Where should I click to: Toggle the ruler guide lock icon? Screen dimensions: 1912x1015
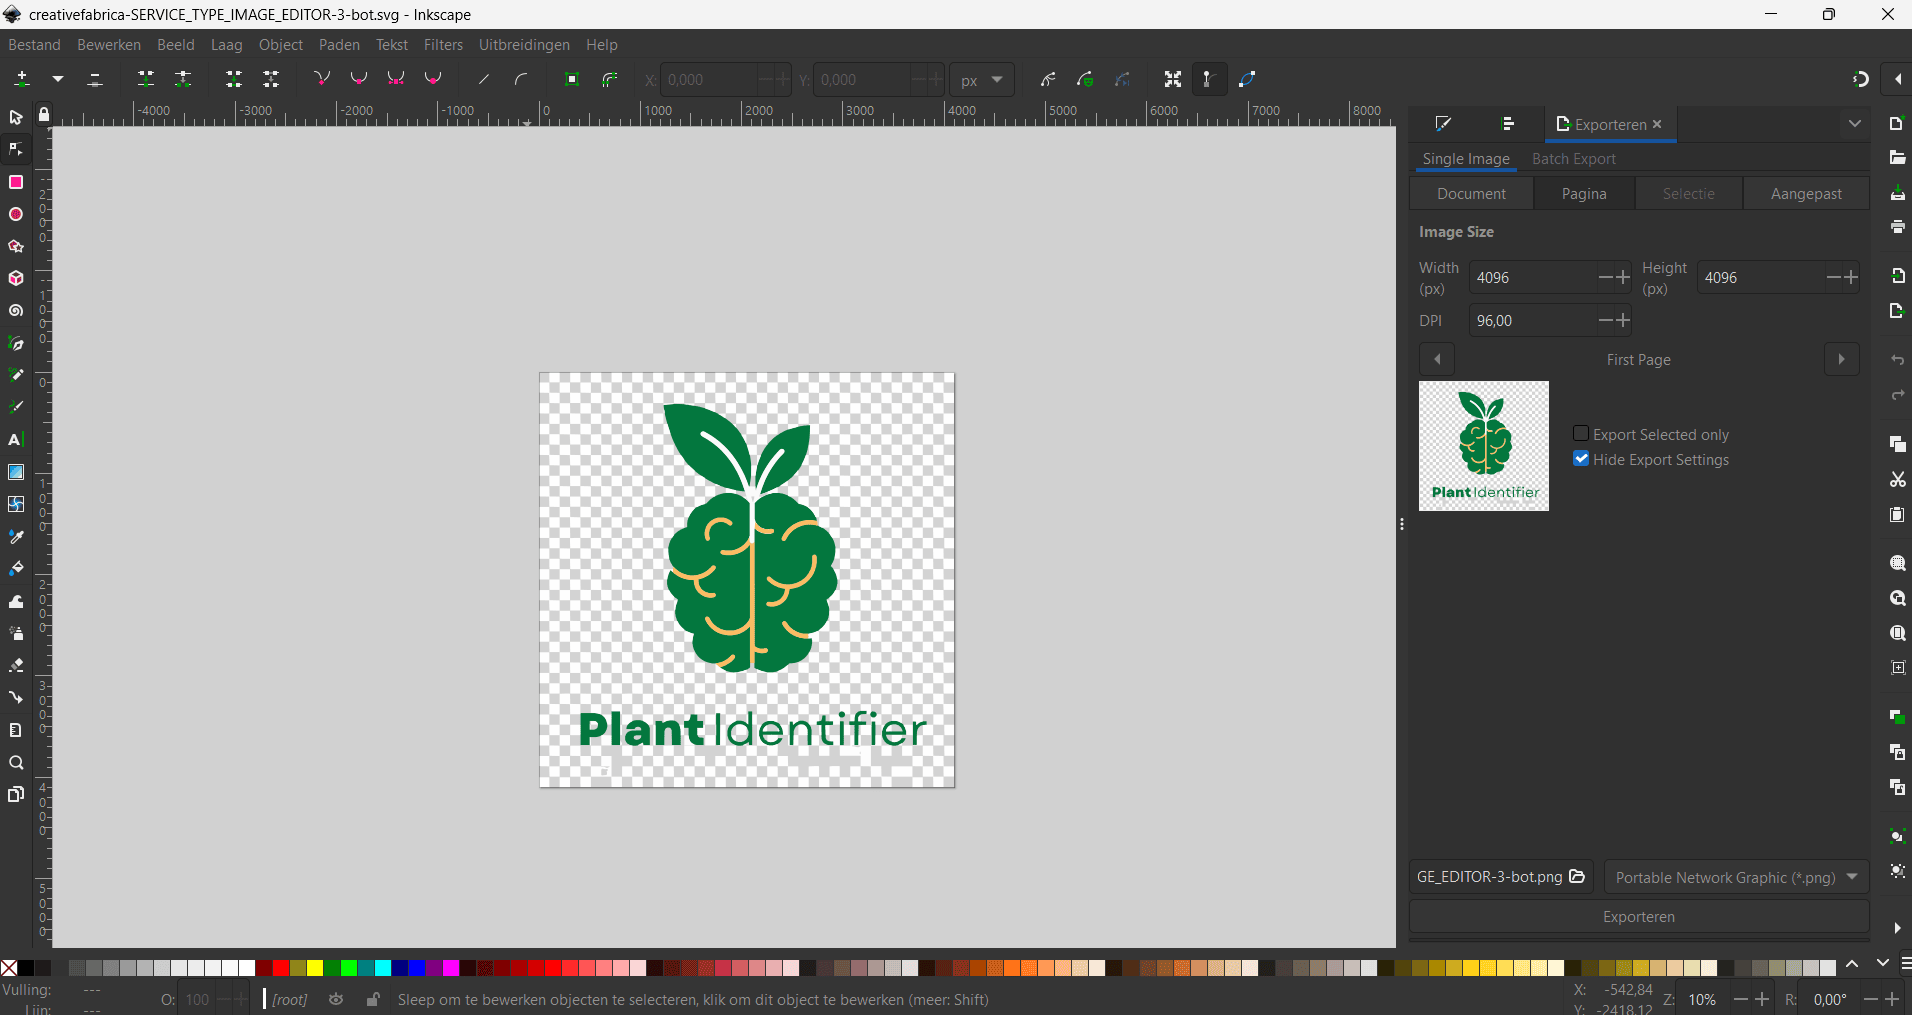pos(44,114)
